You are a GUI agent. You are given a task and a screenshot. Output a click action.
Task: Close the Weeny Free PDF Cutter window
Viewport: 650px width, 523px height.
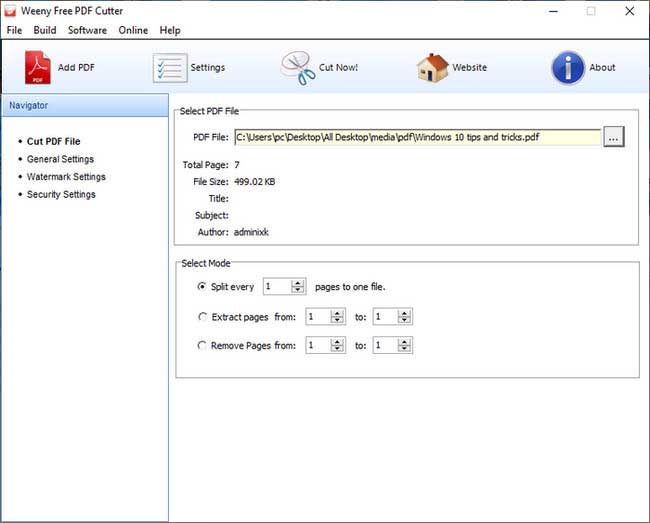(x=629, y=11)
